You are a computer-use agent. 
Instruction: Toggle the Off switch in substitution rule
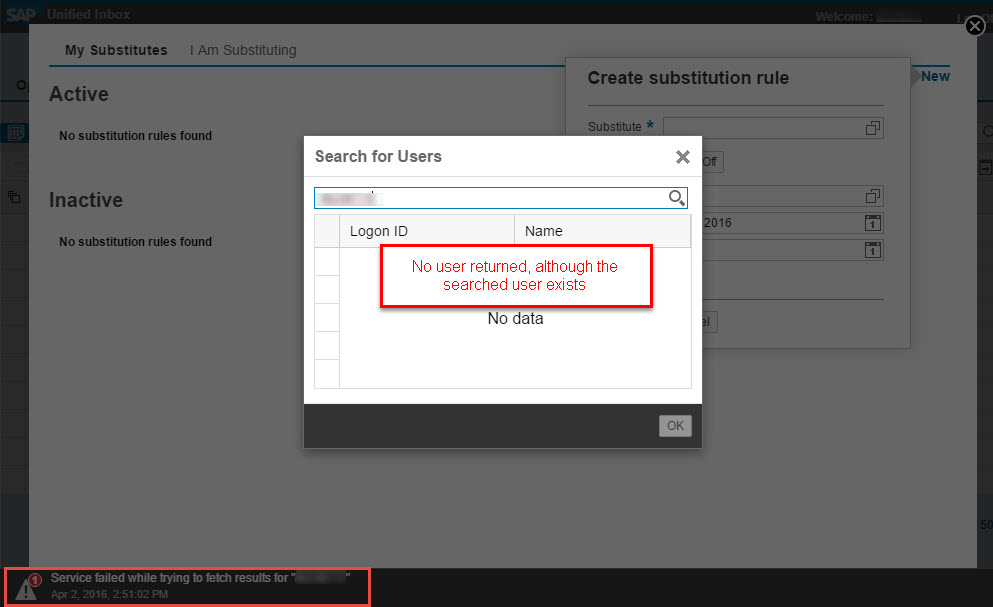coord(711,162)
